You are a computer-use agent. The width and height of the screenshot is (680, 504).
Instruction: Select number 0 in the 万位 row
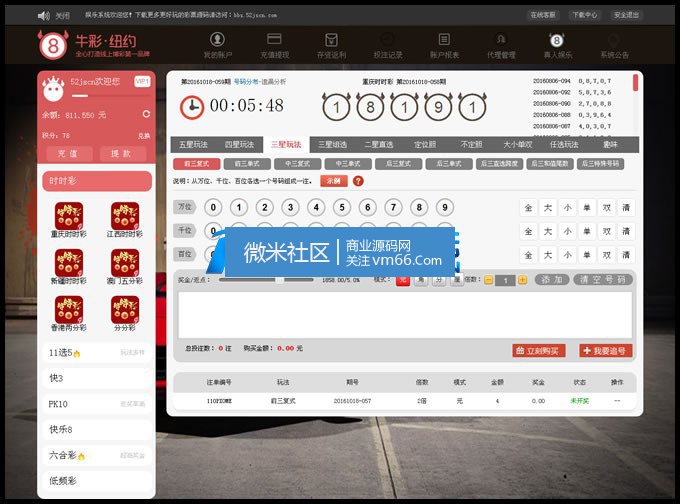point(213,207)
